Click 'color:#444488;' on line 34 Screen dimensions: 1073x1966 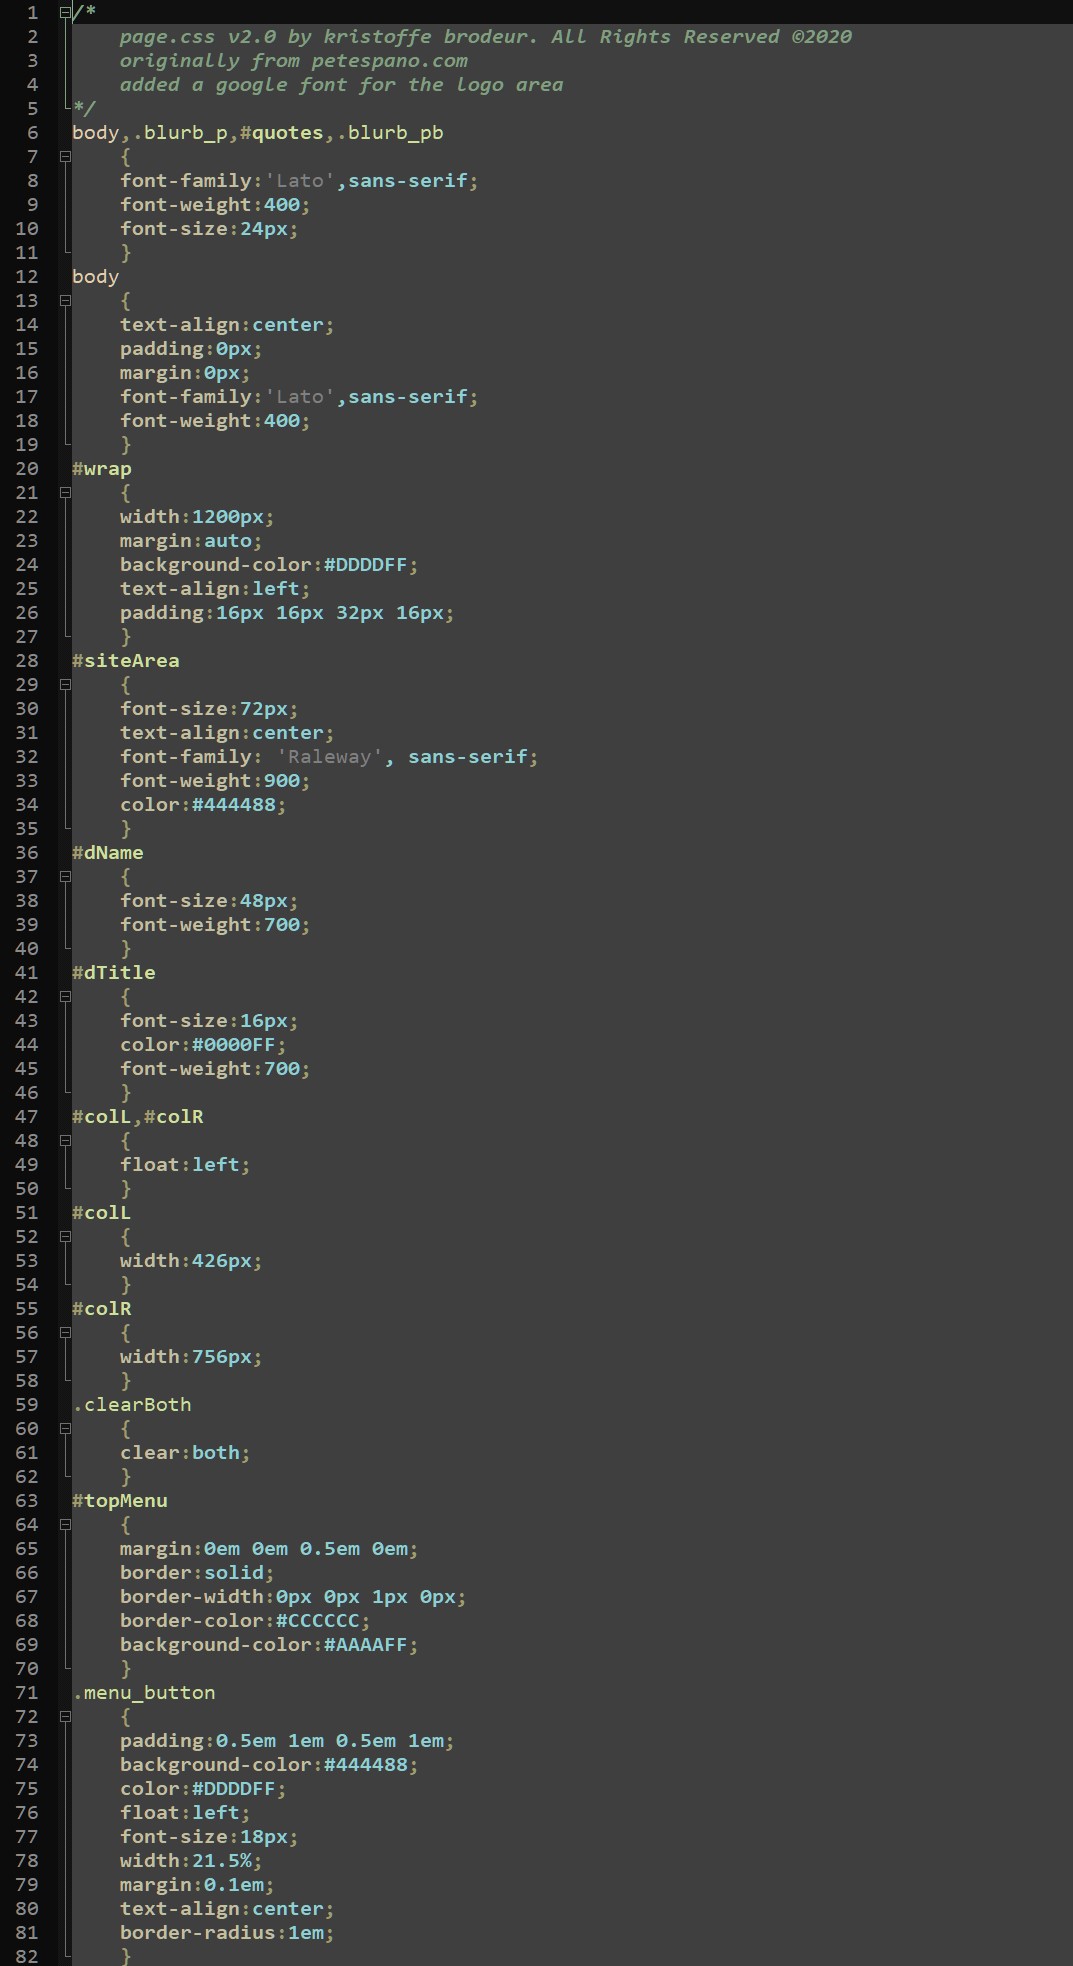click(x=203, y=805)
